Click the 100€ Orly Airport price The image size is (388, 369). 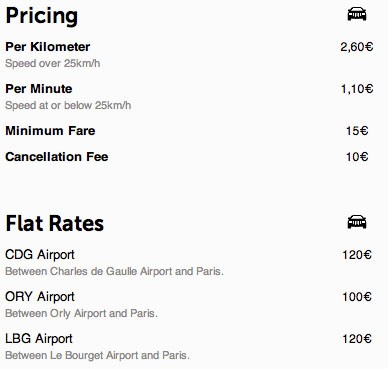tap(357, 297)
